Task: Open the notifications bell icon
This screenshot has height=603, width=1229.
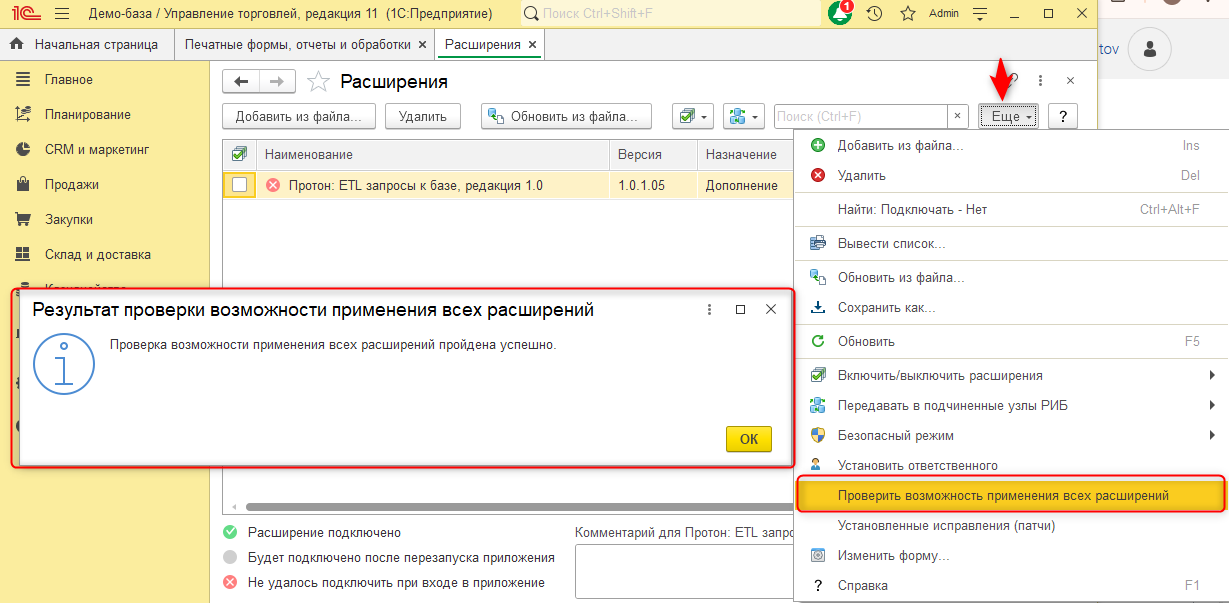Action: point(838,14)
